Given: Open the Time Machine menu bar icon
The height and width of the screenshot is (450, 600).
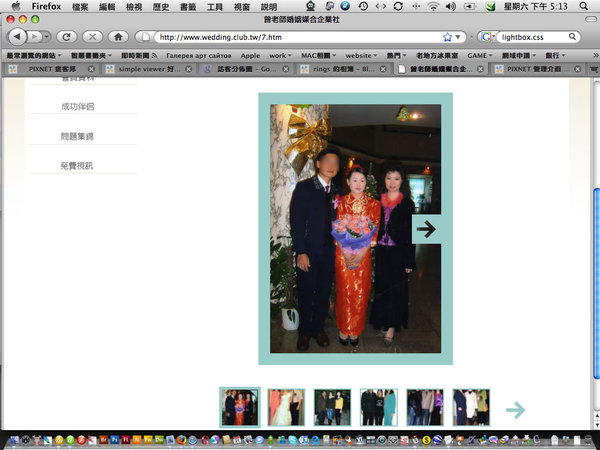Looking at the screenshot, I should tap(363, 6).
